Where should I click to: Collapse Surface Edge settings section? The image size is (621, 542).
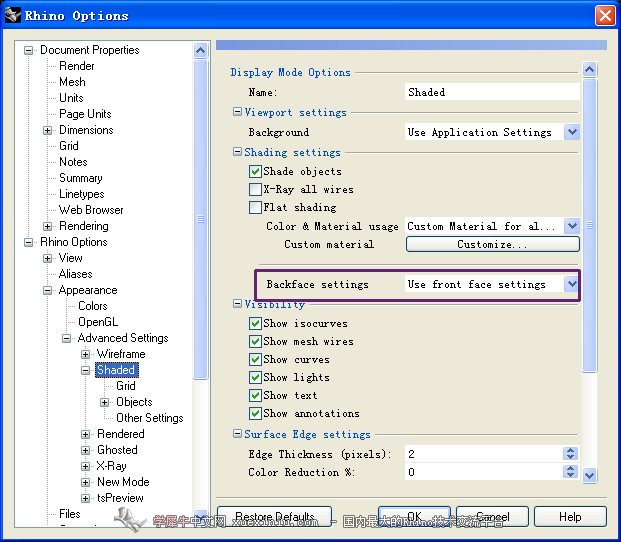tap(237, 434)
